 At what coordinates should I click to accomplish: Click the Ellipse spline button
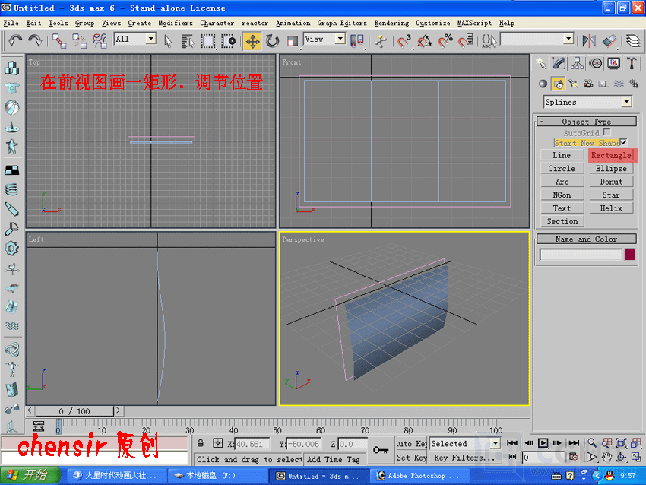pyautogui.click(x=611, y=168)
